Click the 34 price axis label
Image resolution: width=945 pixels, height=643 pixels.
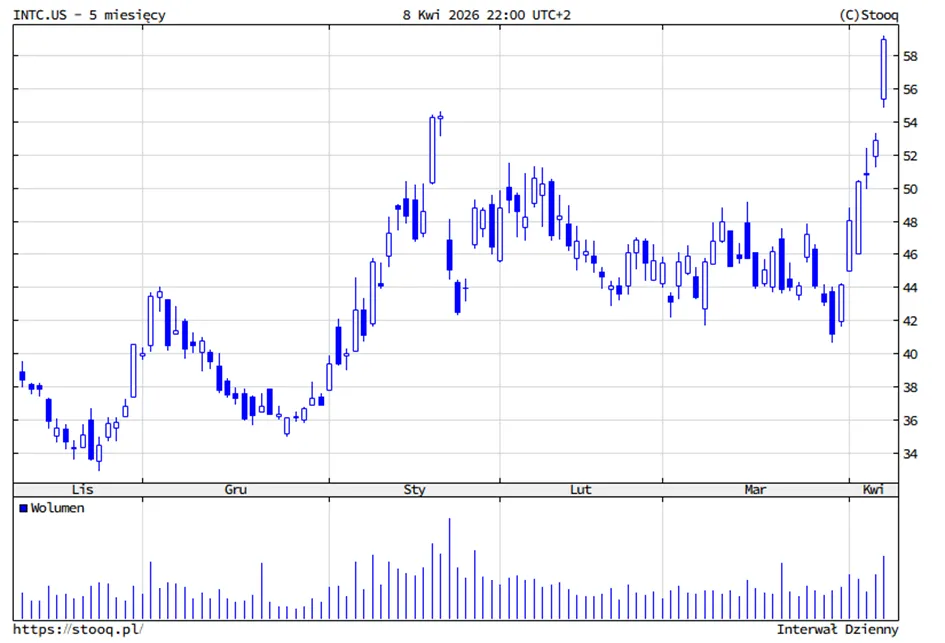tap(910, 453)
